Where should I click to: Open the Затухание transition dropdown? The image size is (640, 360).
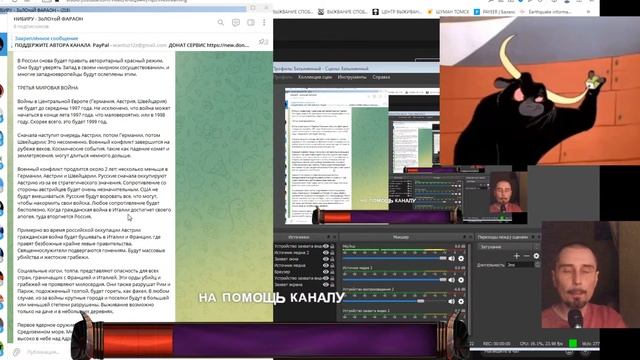pos(509,247)
